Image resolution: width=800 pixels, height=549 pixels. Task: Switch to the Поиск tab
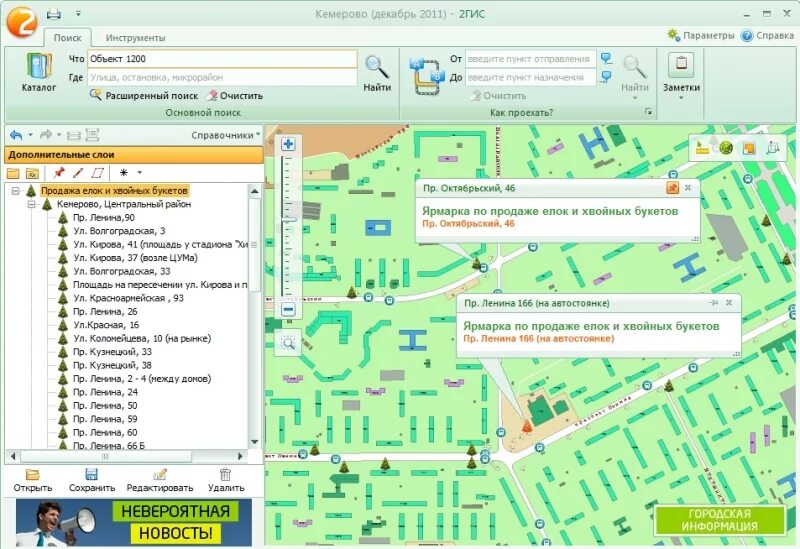click(x=67, y=38)
